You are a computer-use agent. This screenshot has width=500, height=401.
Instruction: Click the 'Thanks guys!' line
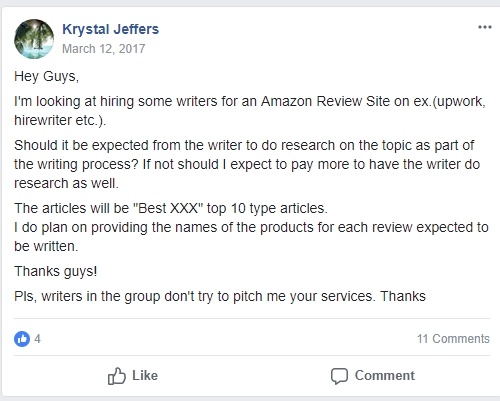click(56, 271)
